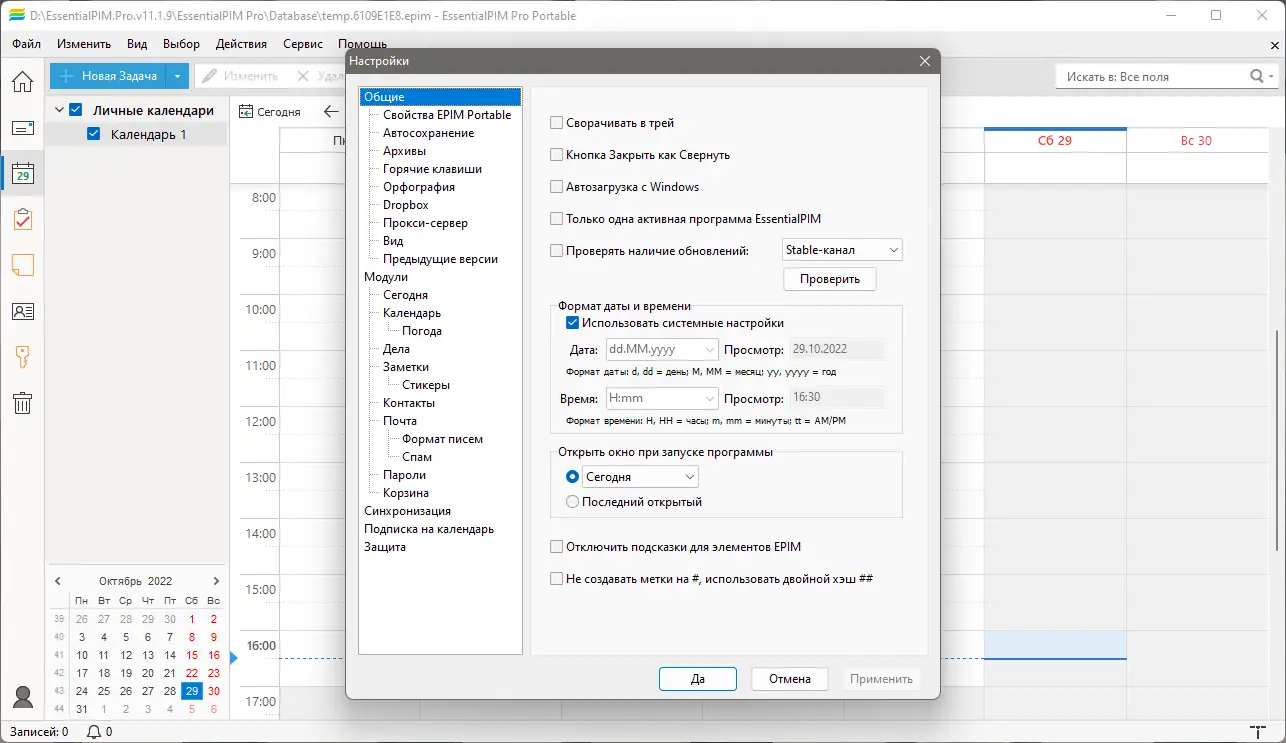Enable Проверять наличие обновлений
This screenshot has height=743, width=1286.
(x=557, y=251)
